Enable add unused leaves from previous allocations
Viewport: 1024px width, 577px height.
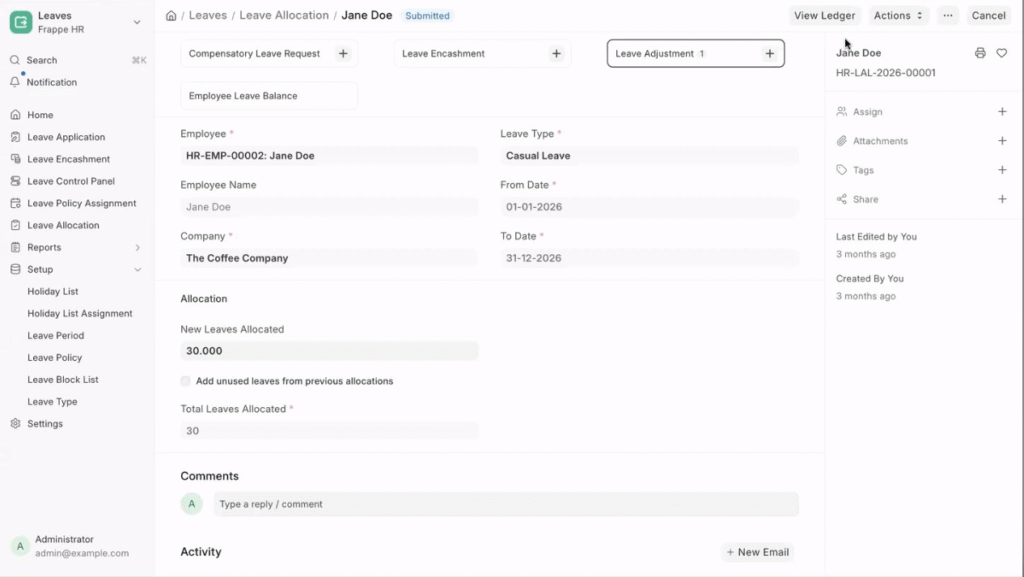click(186, 381)
